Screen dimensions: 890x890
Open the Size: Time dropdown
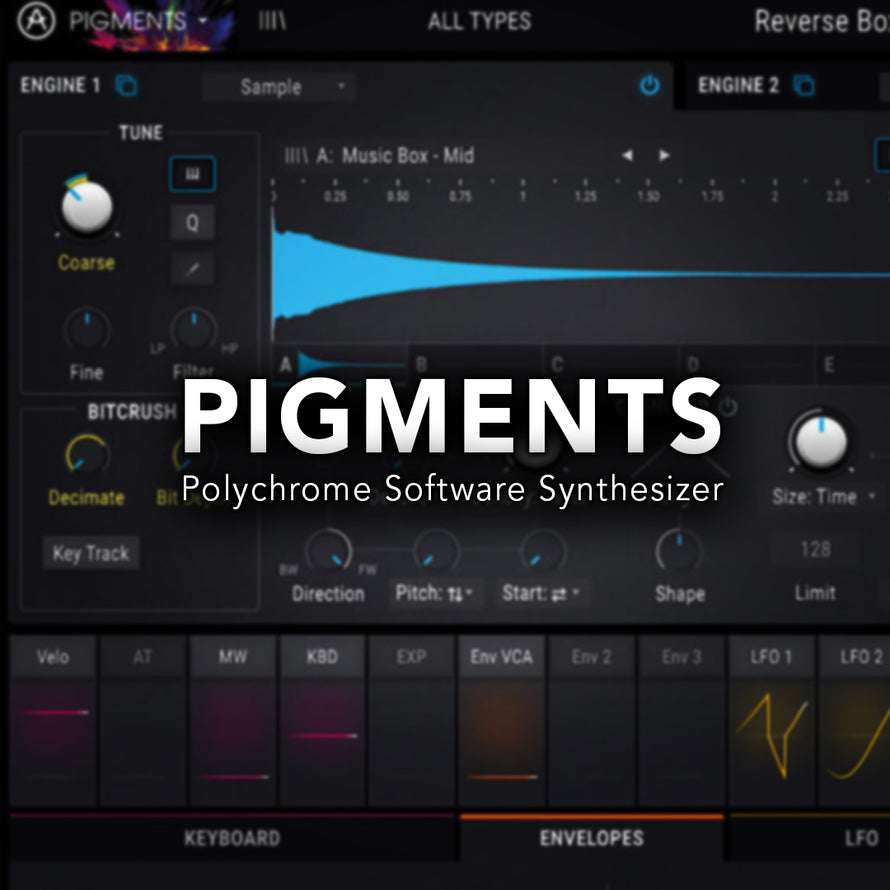(x=822, y=497)
